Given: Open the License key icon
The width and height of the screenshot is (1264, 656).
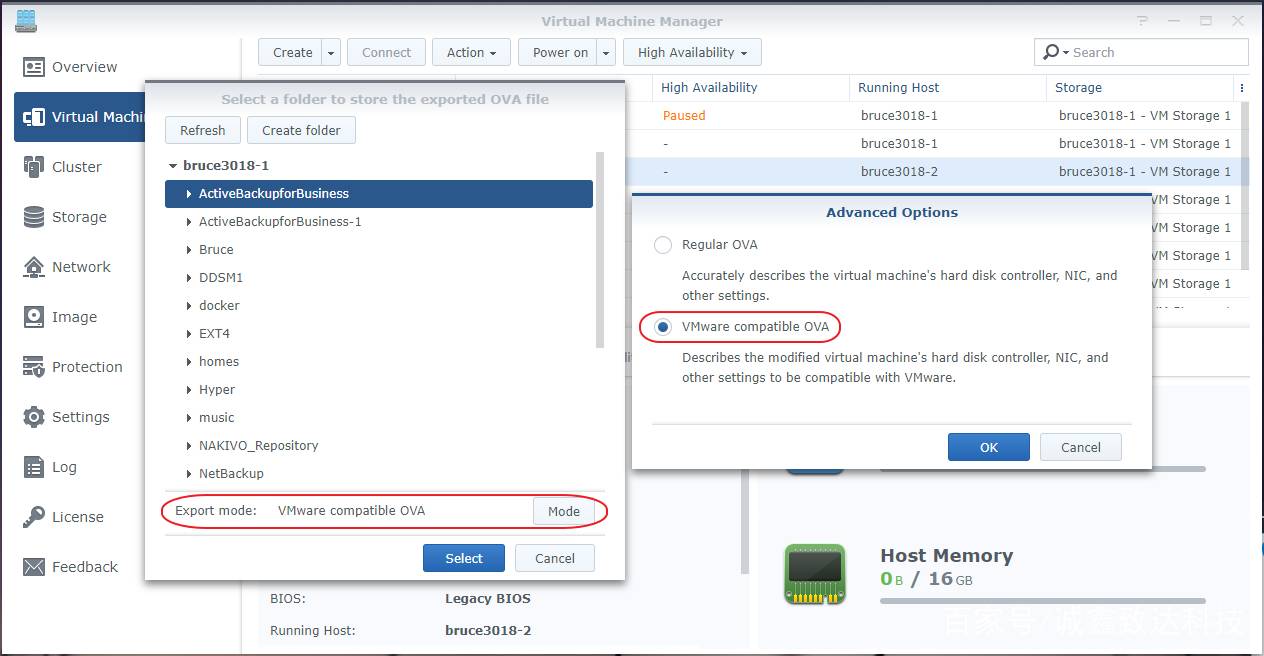Looking at the screenshot, I should 34,517.
